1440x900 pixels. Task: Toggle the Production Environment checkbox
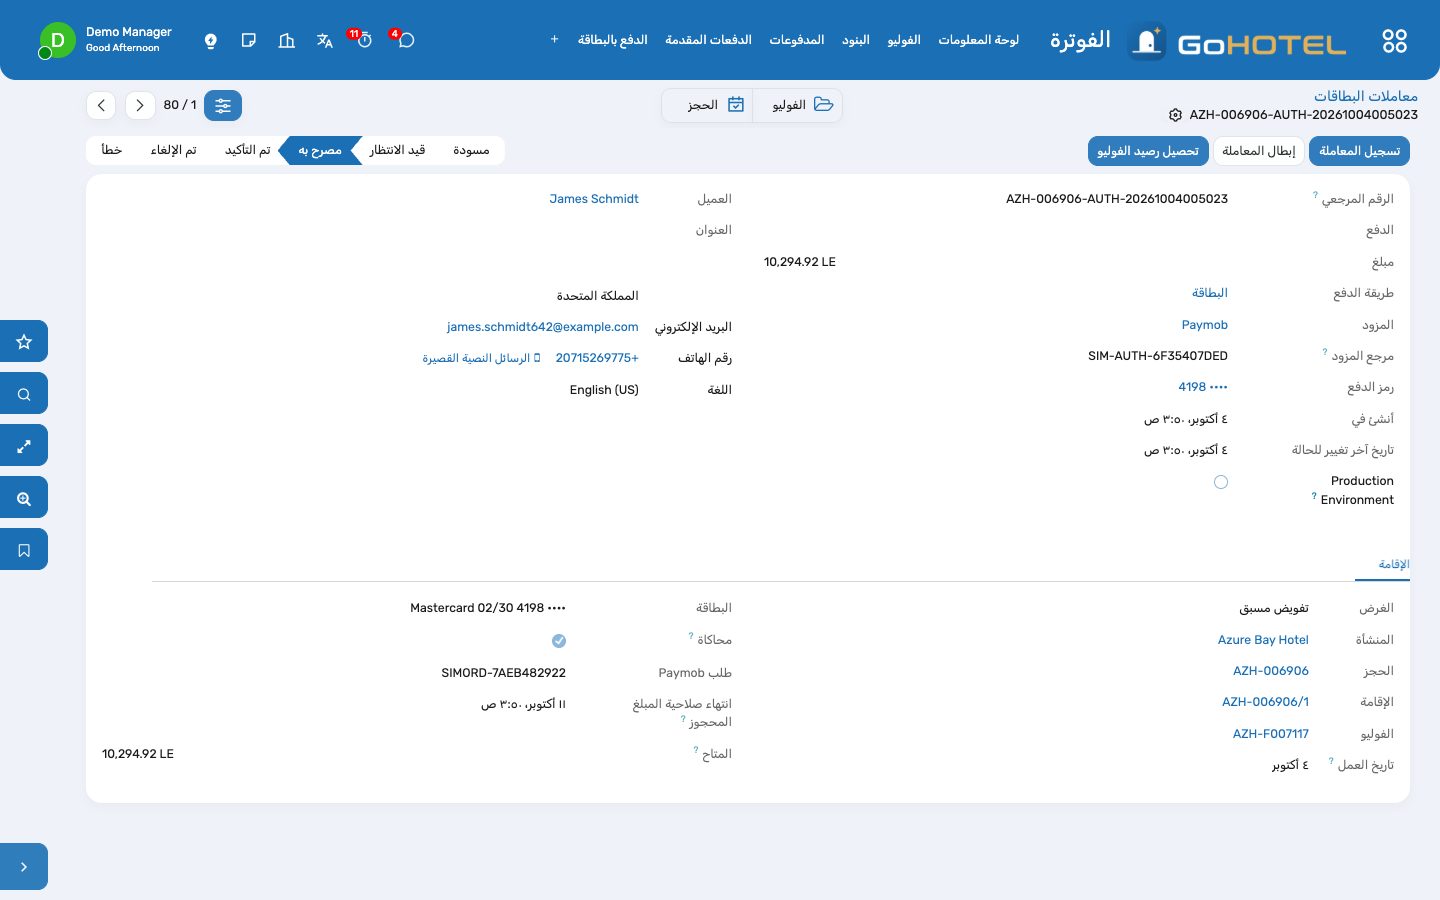1221,482
